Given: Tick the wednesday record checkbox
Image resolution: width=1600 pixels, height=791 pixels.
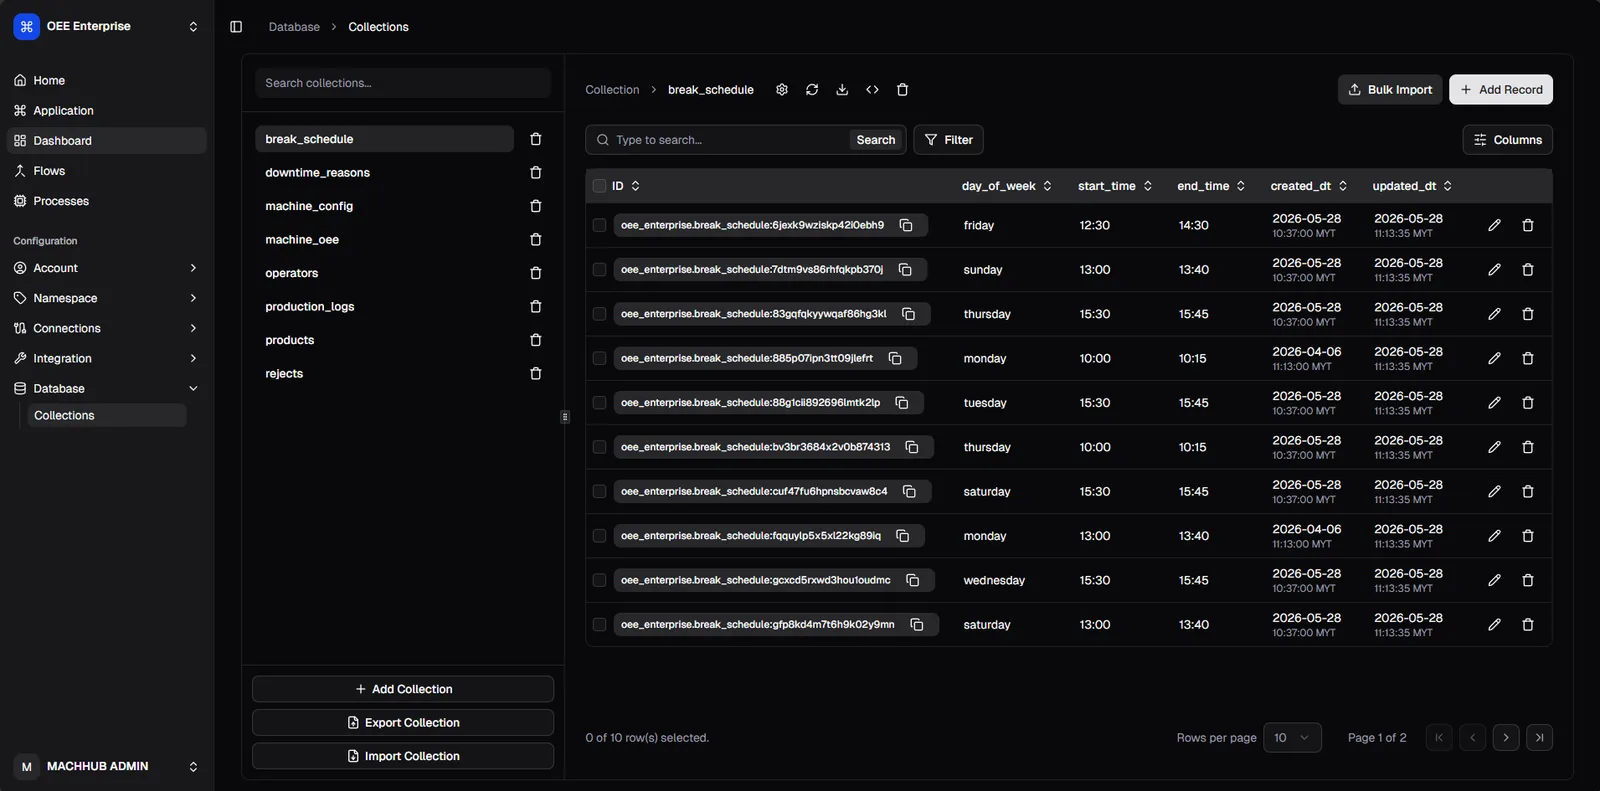Looking at the screenshot, I should (599, 580).
